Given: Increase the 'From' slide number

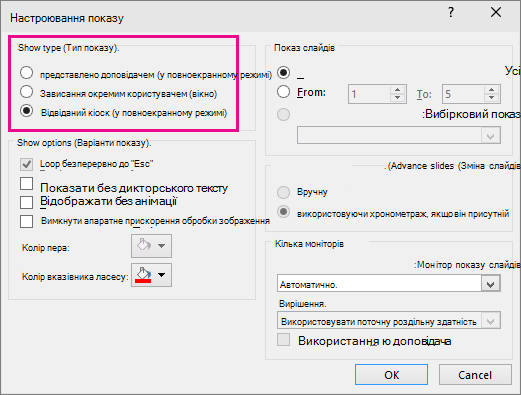Looking at the screenshot, I should (x=397, y=90).
